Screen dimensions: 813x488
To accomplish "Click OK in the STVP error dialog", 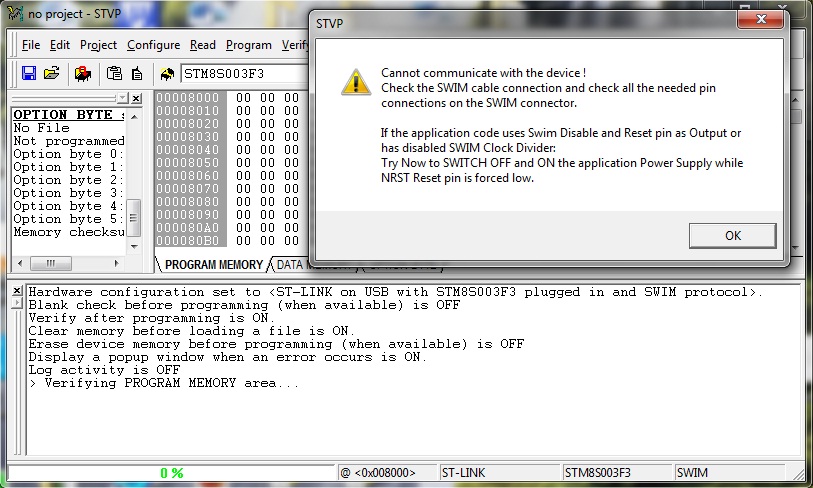I will click(x=733, y=236).
